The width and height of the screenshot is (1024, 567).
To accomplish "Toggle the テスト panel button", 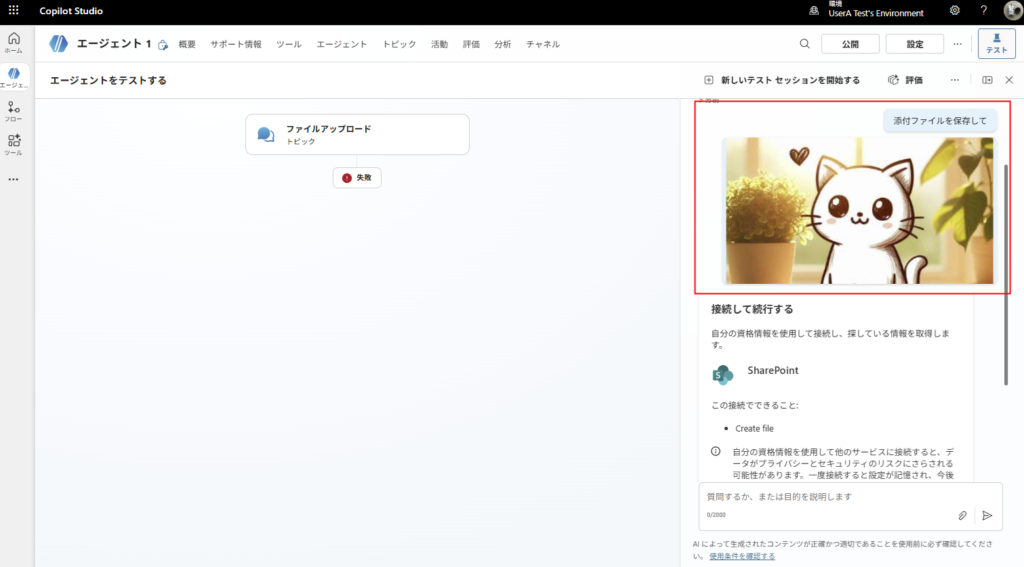I will (x=997, y=44).
